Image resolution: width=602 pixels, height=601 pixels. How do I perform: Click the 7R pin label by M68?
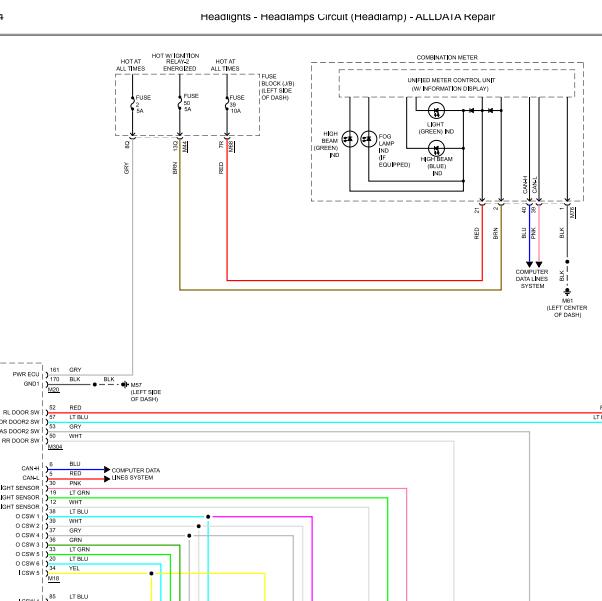point(221,145)
